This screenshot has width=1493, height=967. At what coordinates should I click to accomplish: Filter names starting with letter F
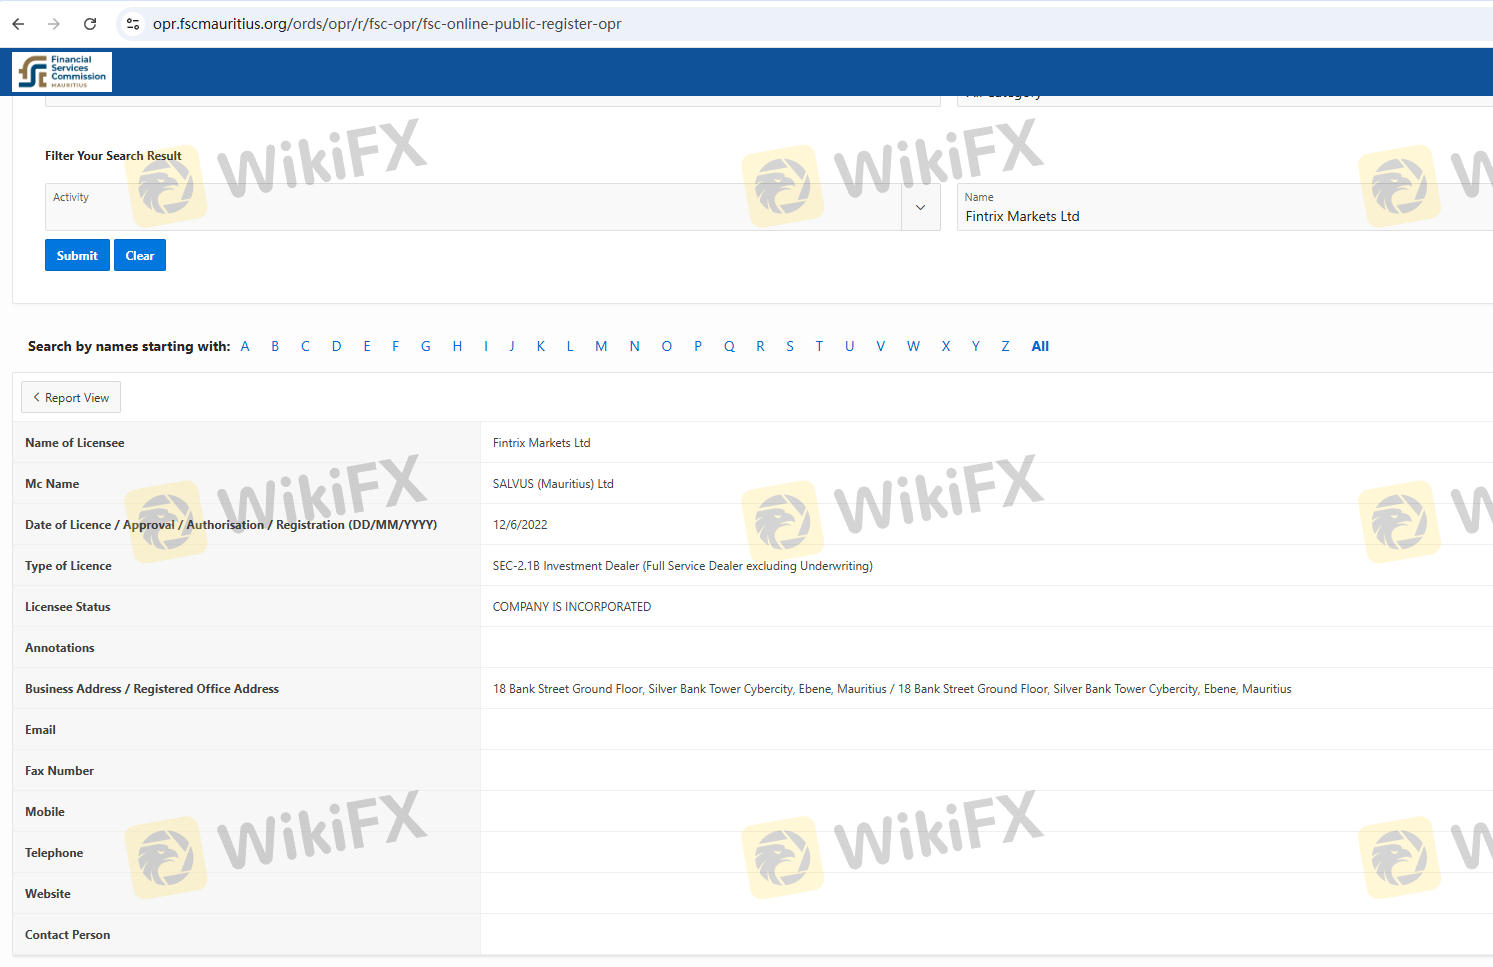click(395, 346)
